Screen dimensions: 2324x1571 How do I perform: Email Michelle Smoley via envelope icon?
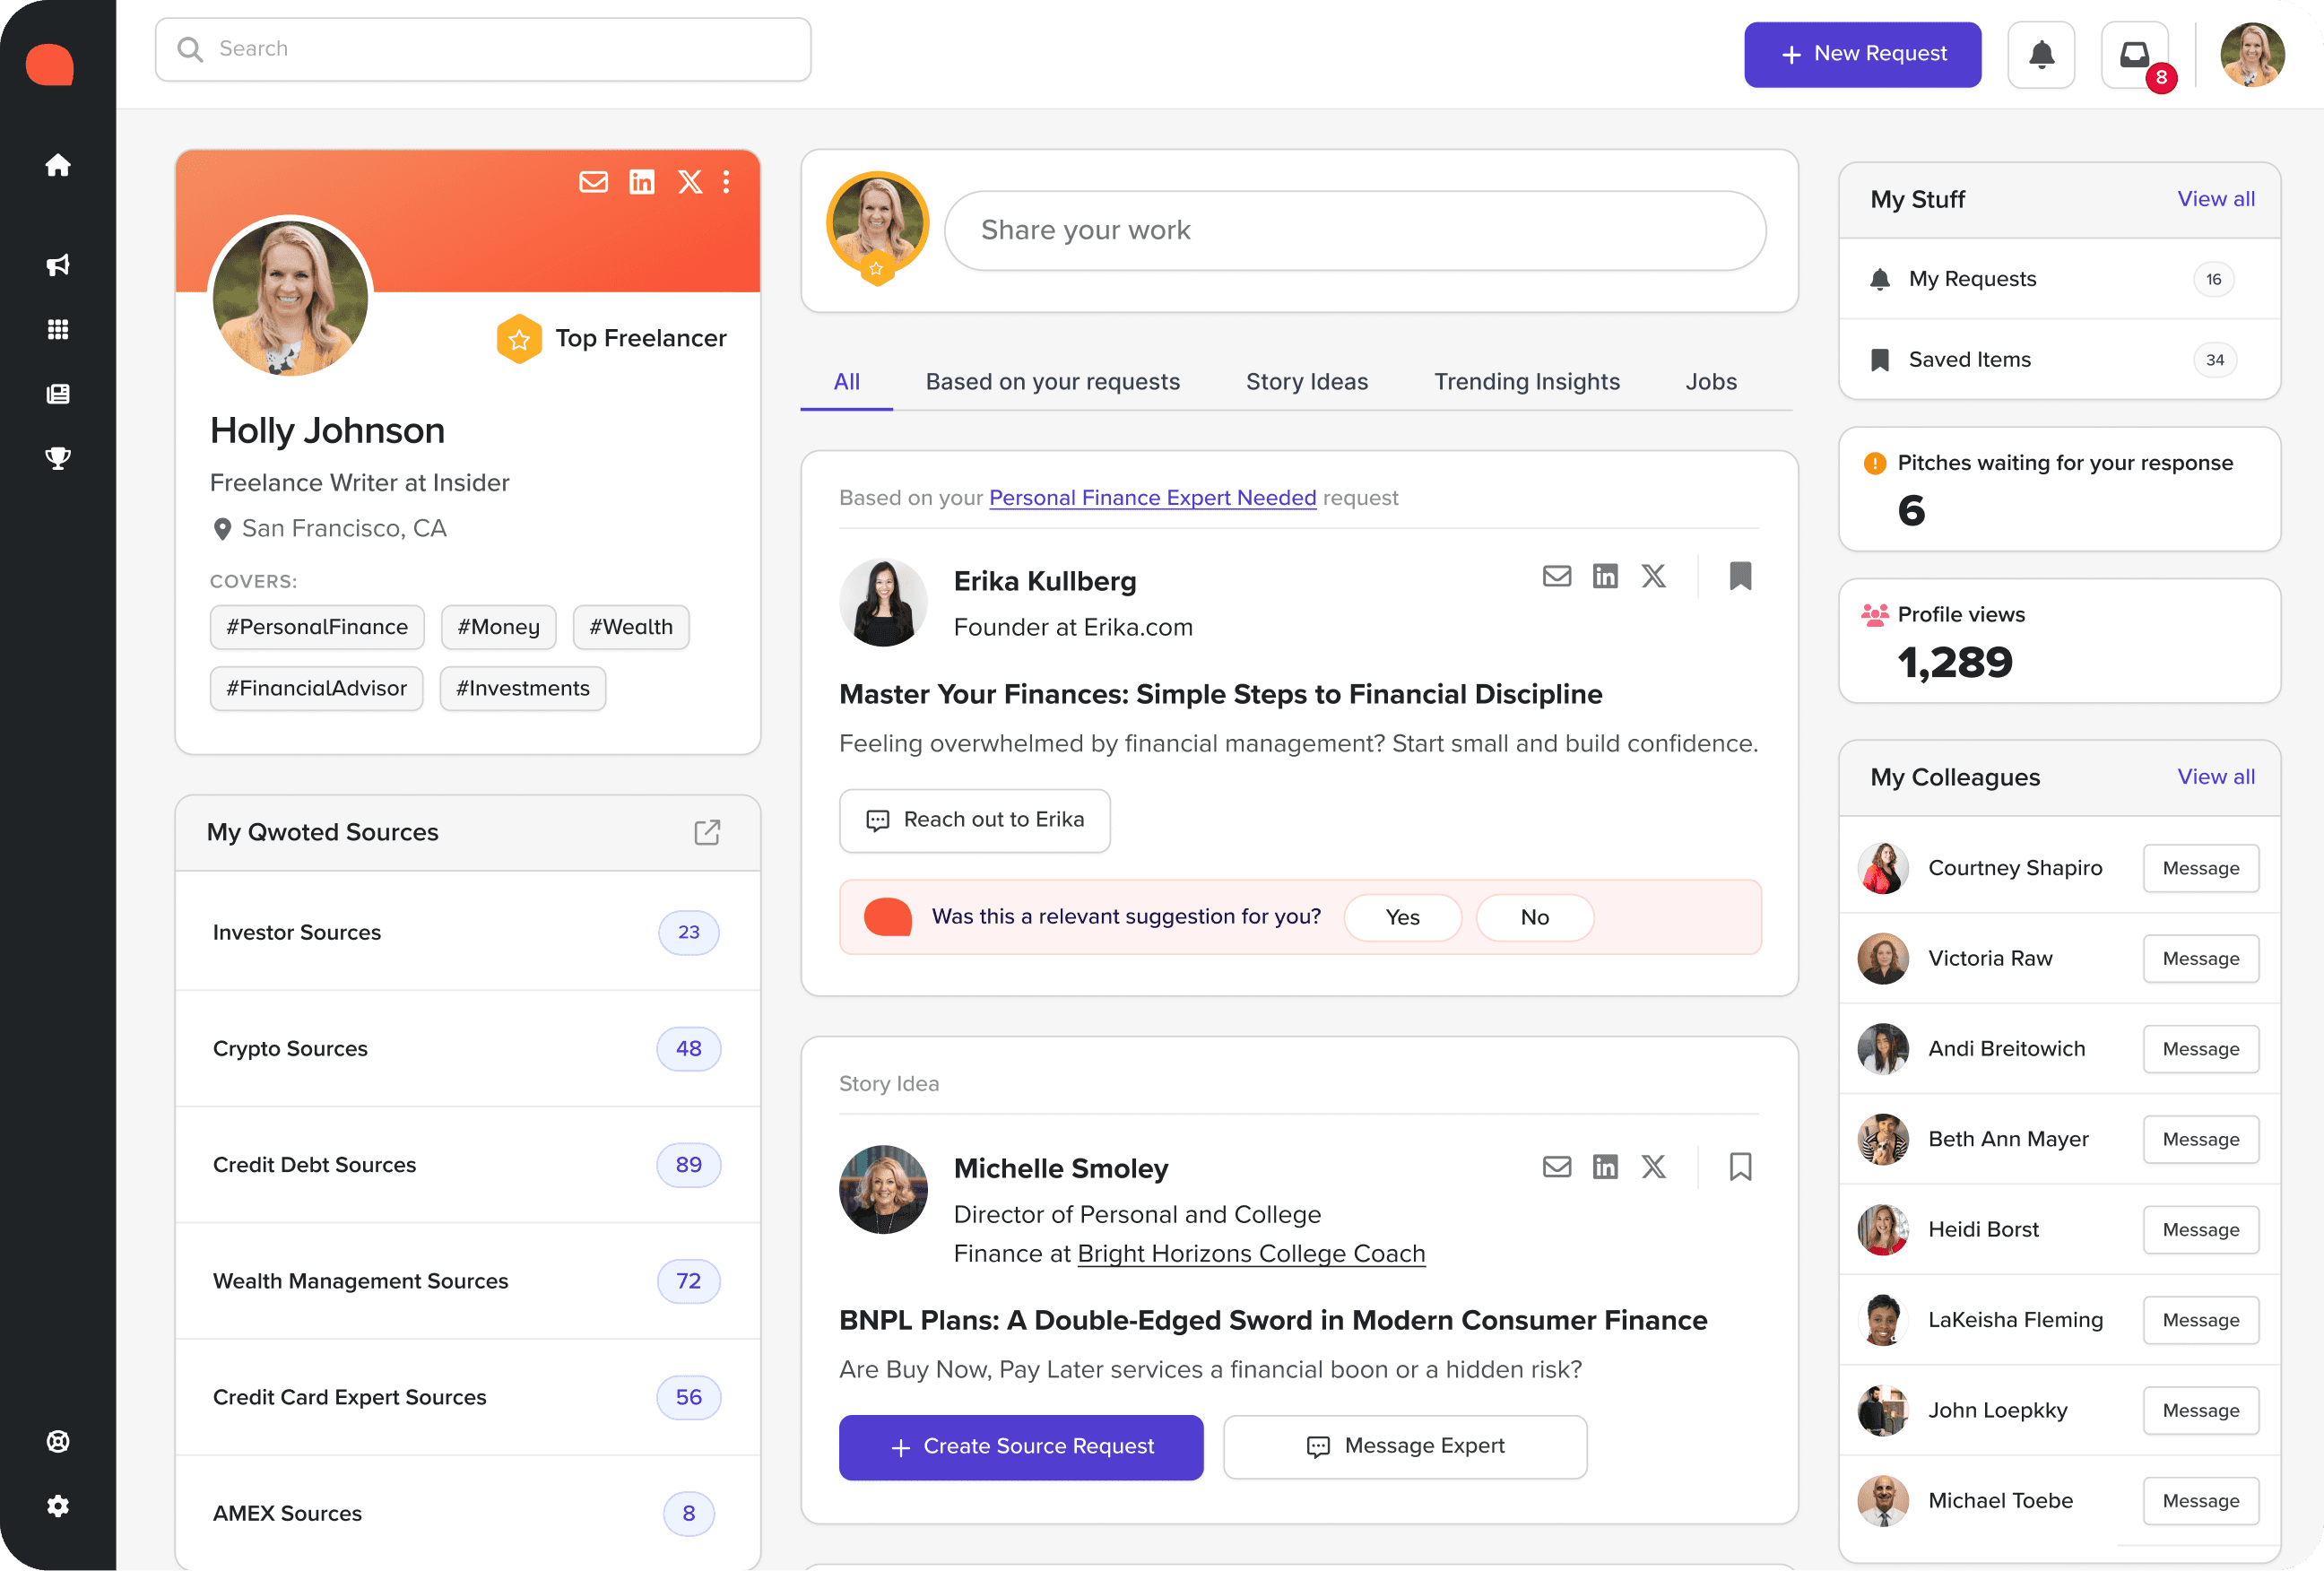coord(1556,1166)
